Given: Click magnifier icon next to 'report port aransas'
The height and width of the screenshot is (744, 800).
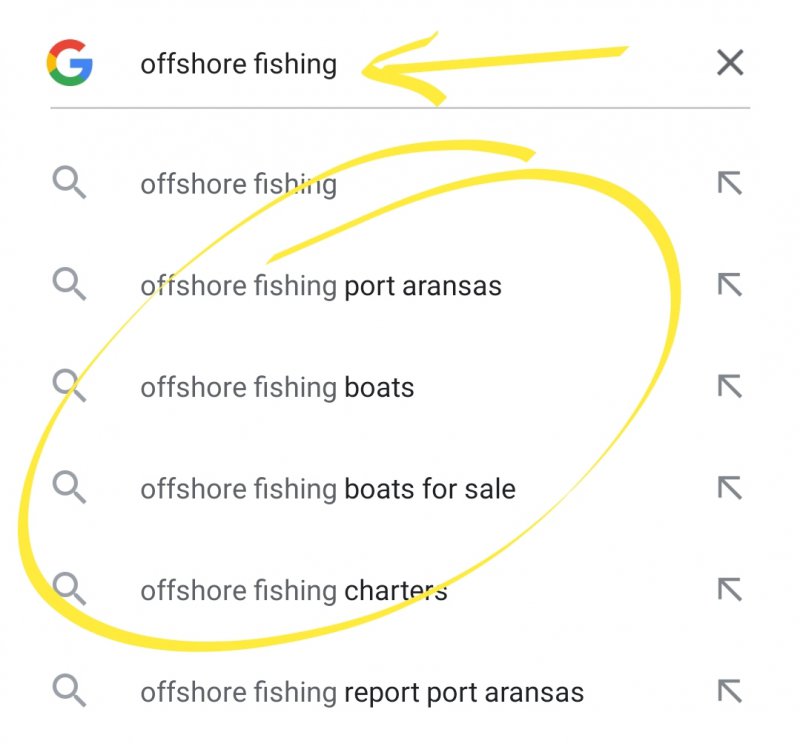Looking at the screenshot, I should pyautogui.click(x=69, y=692).
